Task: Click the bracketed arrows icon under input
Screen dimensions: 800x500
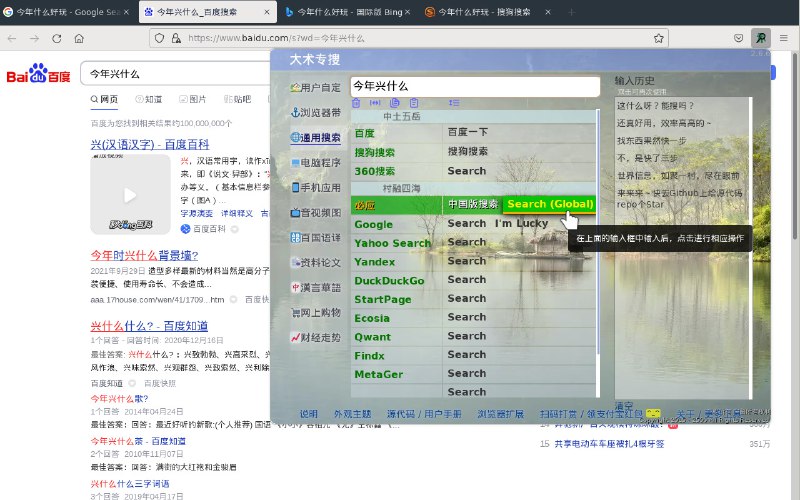Action: click(x=375, y=103)
